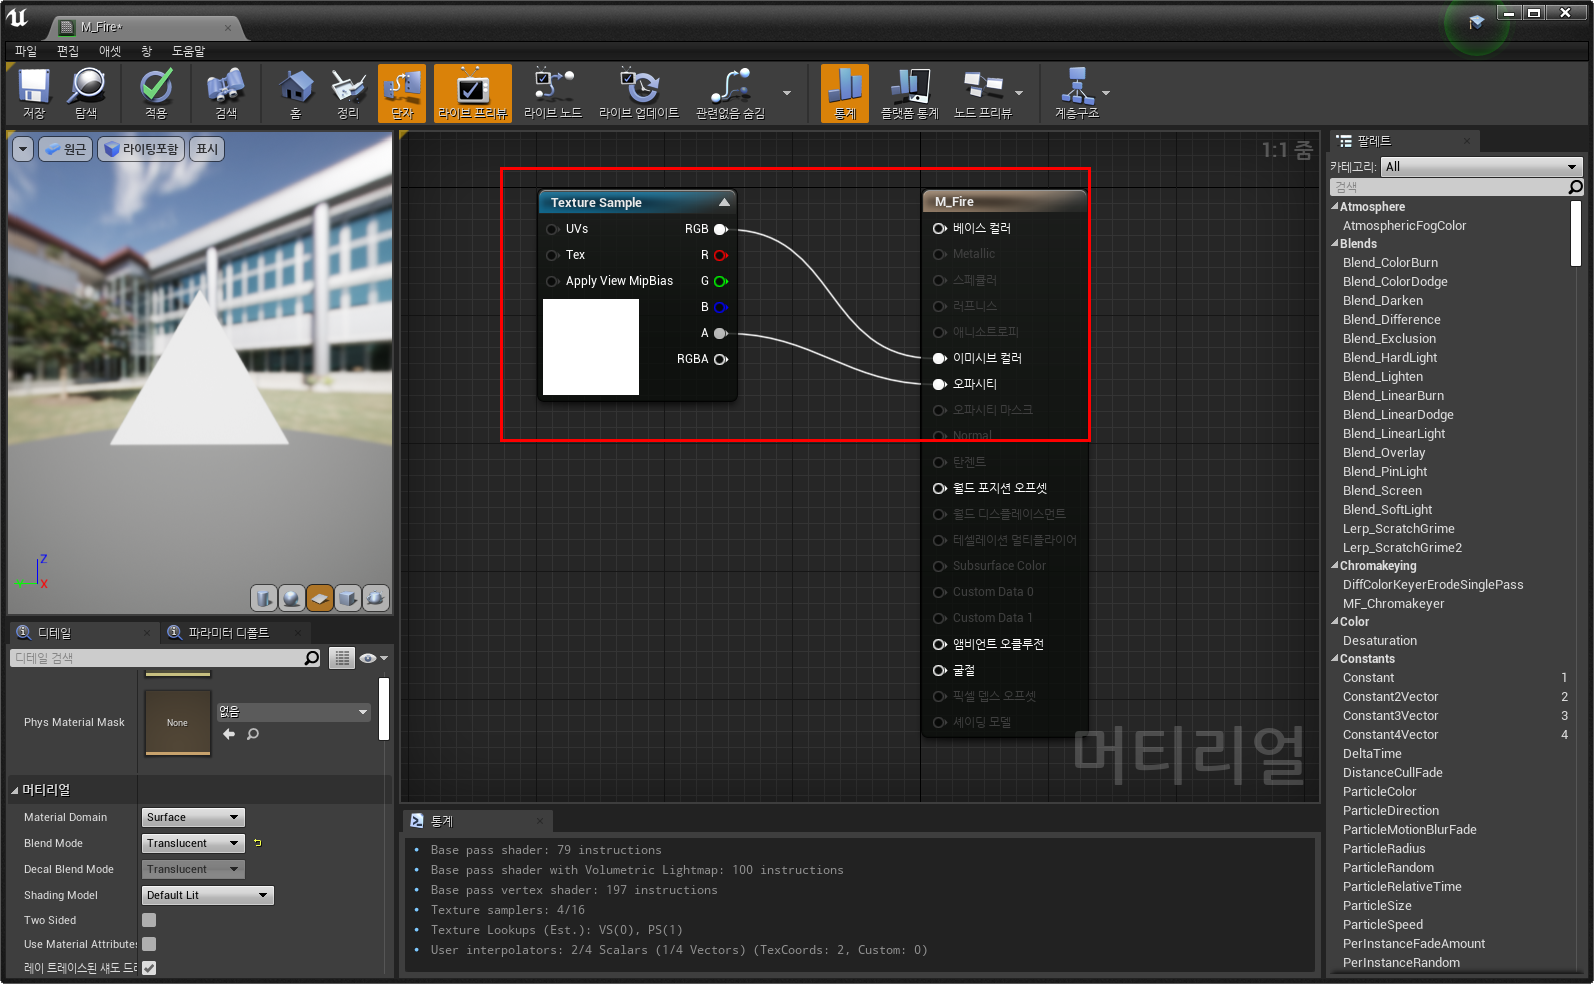This screenshot has height=984, width=1594.
Task: Open the 파일 menu
Action: pos(26,51)
